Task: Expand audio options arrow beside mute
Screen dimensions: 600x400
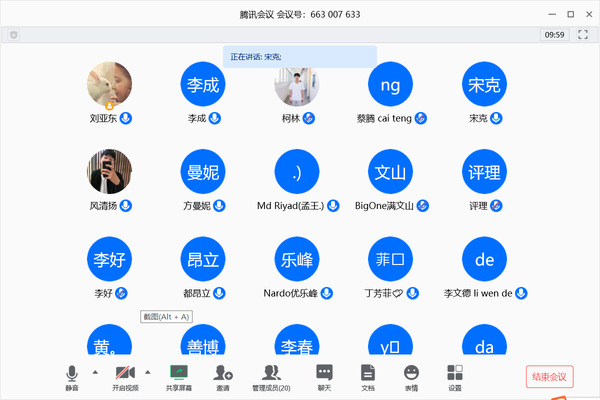Action: (x=95, y=371)
